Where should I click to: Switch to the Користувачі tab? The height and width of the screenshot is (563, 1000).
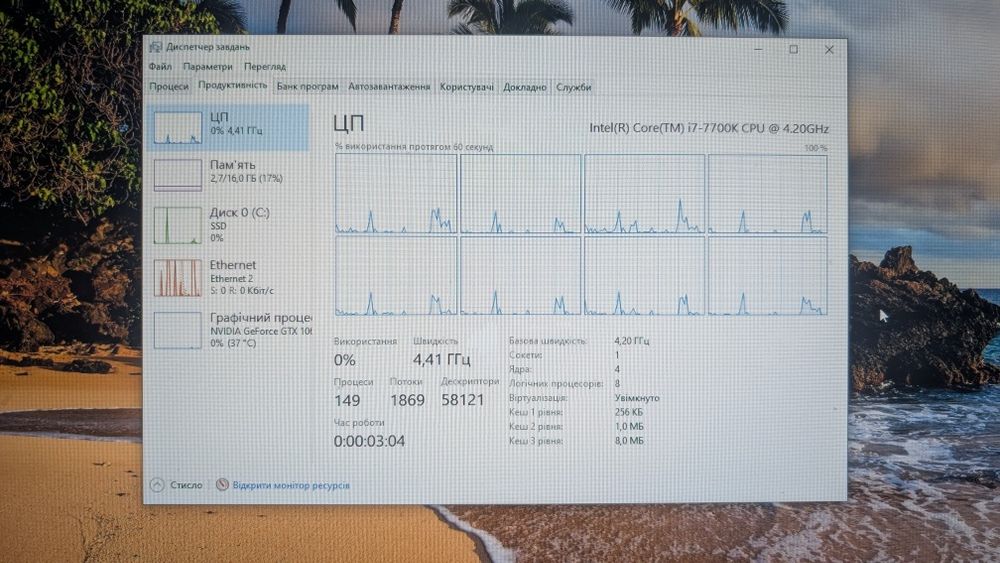pyautogui.click(x=466, y=87)
